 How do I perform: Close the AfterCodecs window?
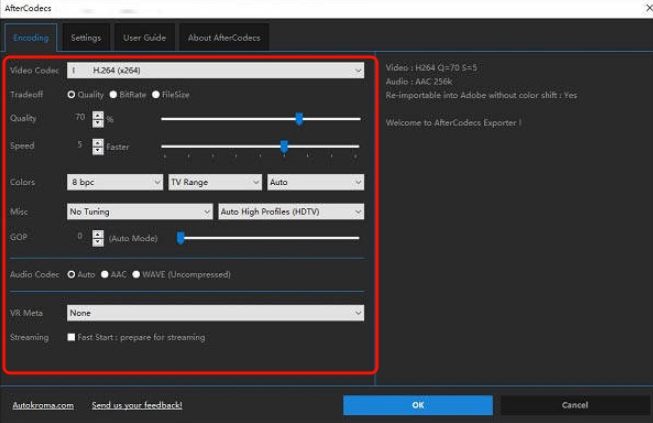[638, 9]
